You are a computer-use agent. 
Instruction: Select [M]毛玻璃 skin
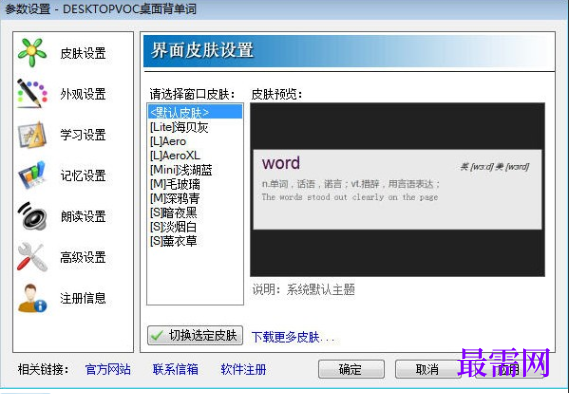(195, 184)
